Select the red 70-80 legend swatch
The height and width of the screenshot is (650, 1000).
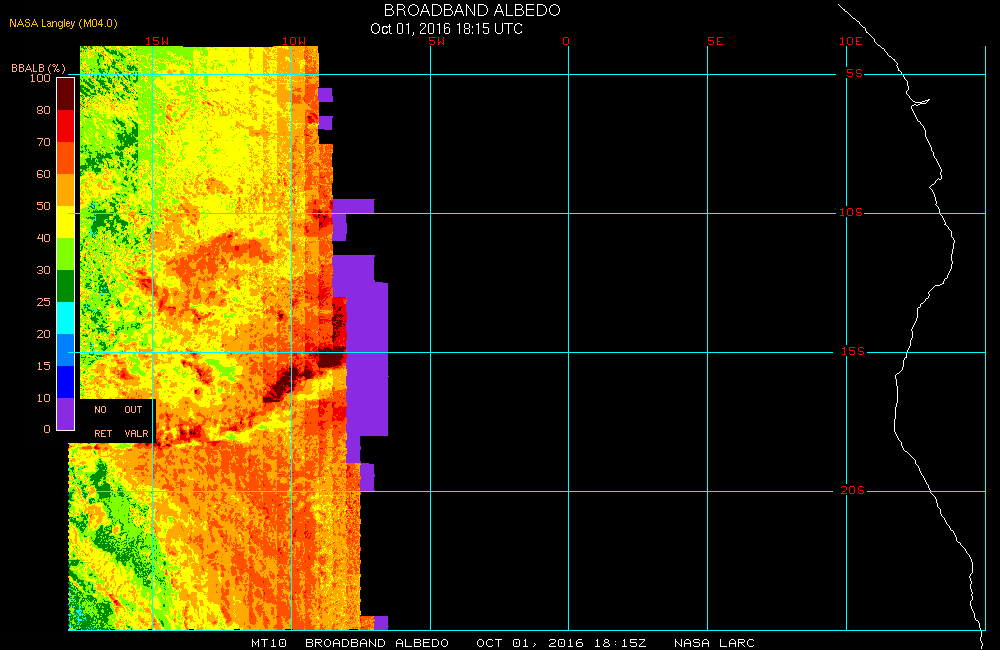(x=66, y=126)
